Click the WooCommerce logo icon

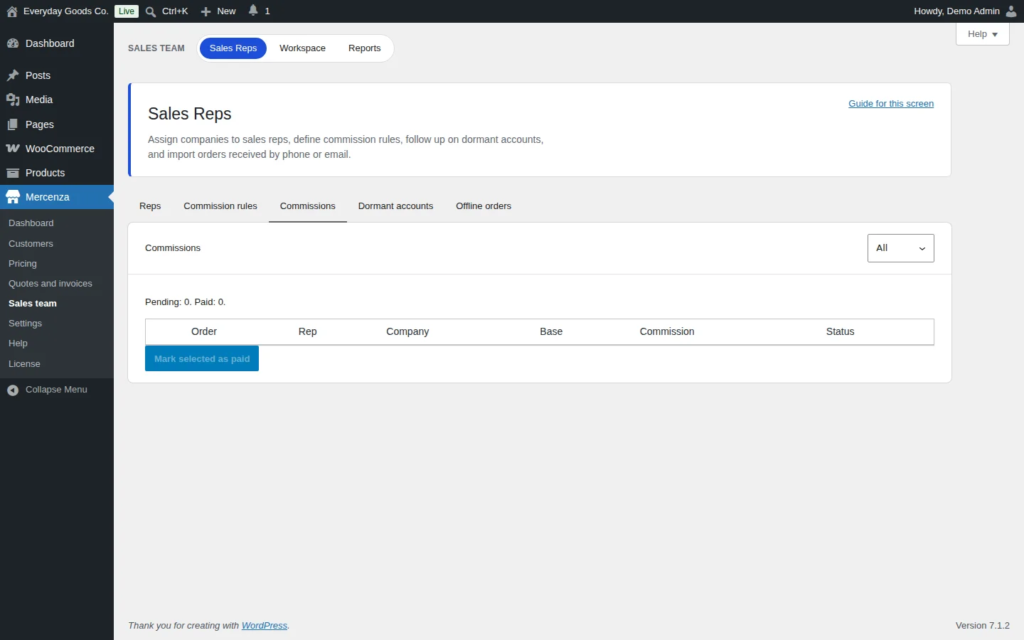tap(12, 148)
